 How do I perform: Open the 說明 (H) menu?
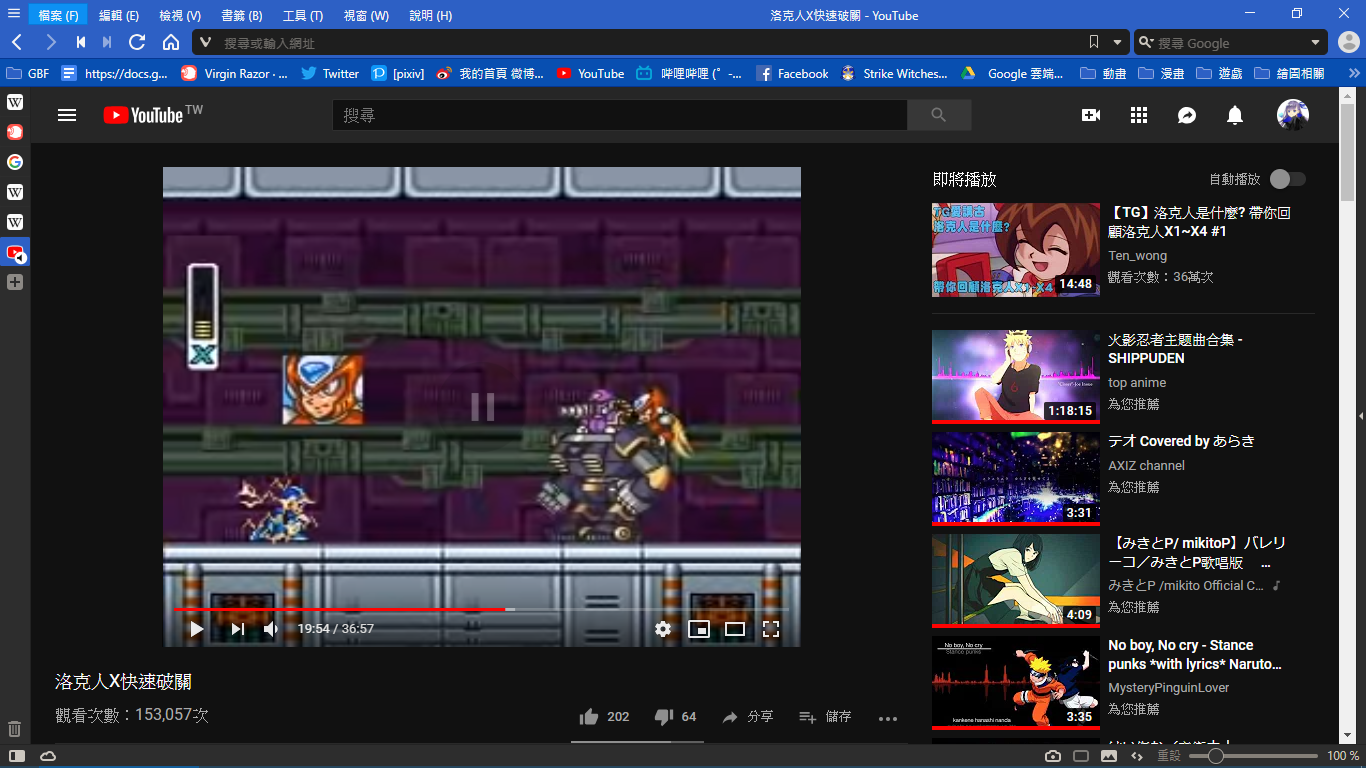tap(431, 15)
